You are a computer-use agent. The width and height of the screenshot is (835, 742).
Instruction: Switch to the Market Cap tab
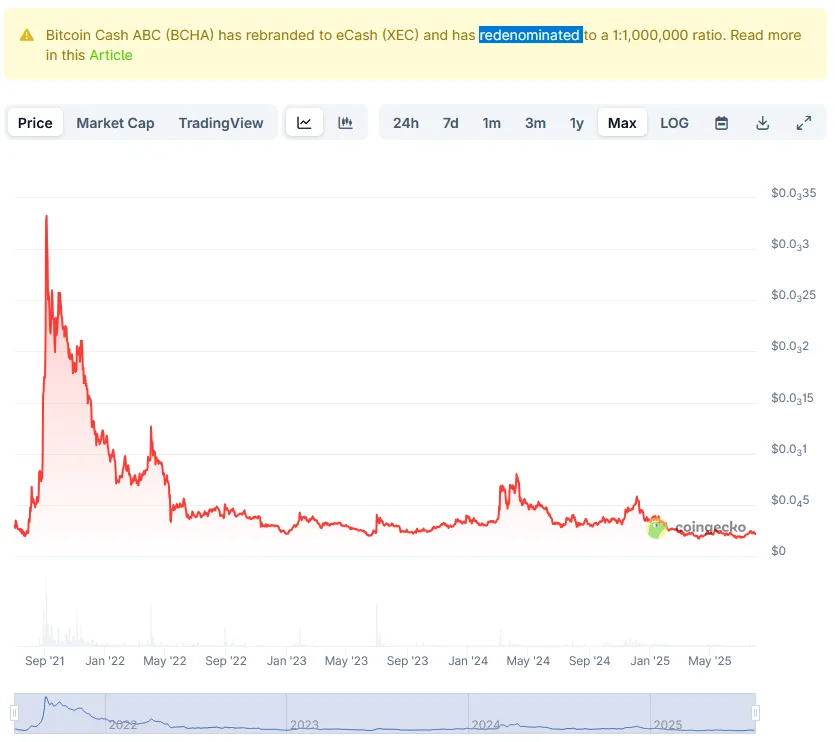(115, 123)
